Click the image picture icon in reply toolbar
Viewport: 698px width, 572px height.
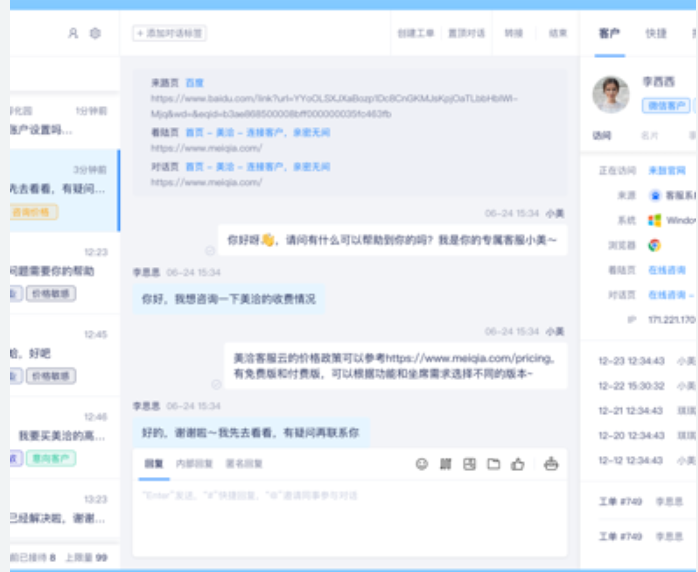pos(469,464)
